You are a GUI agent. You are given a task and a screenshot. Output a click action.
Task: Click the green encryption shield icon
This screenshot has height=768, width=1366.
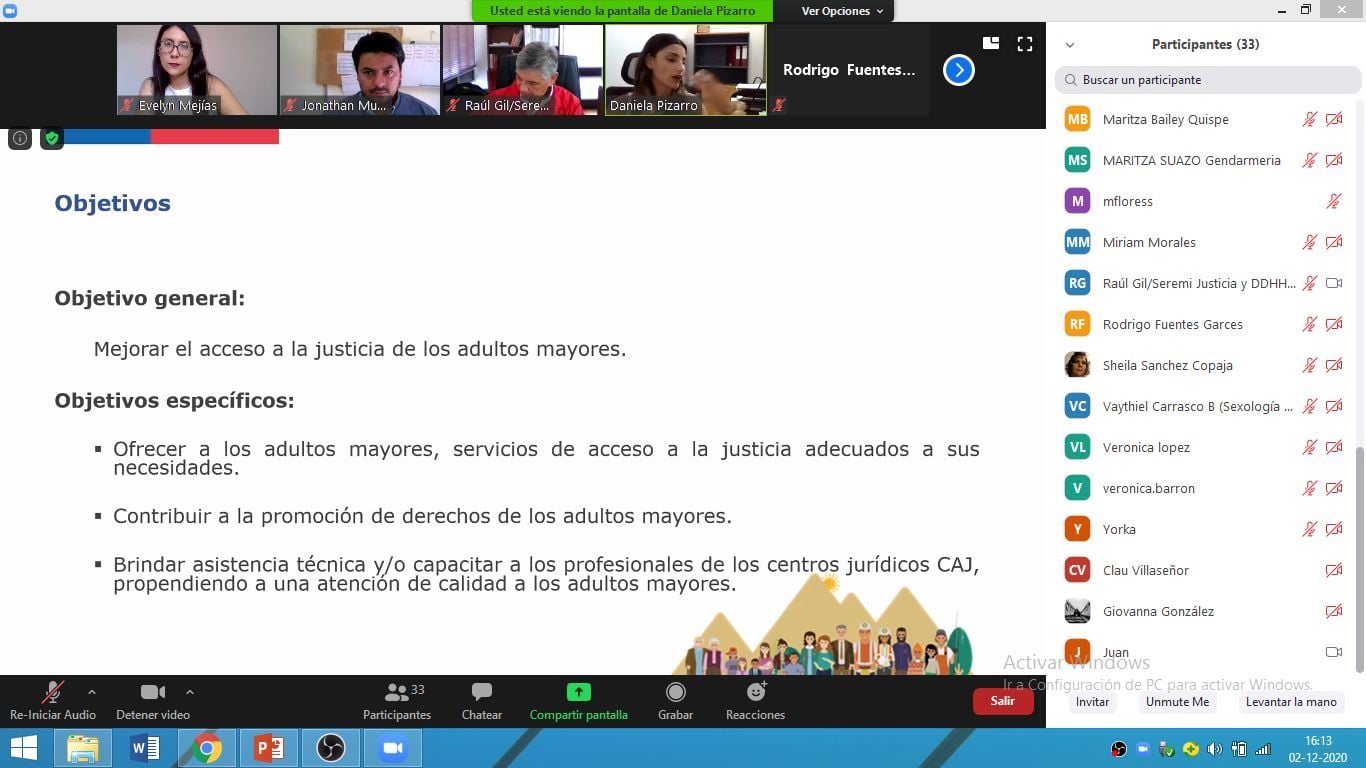pos(52,138)
